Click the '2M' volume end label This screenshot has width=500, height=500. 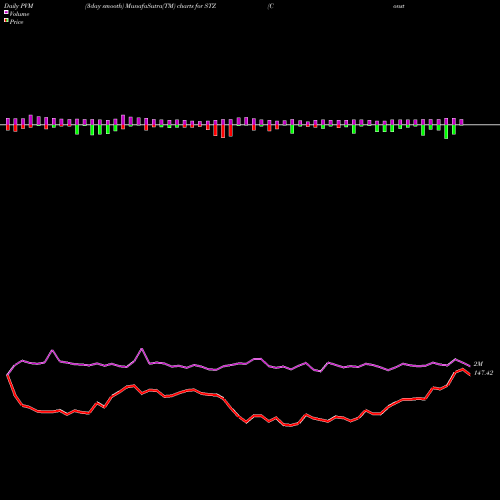478,364
